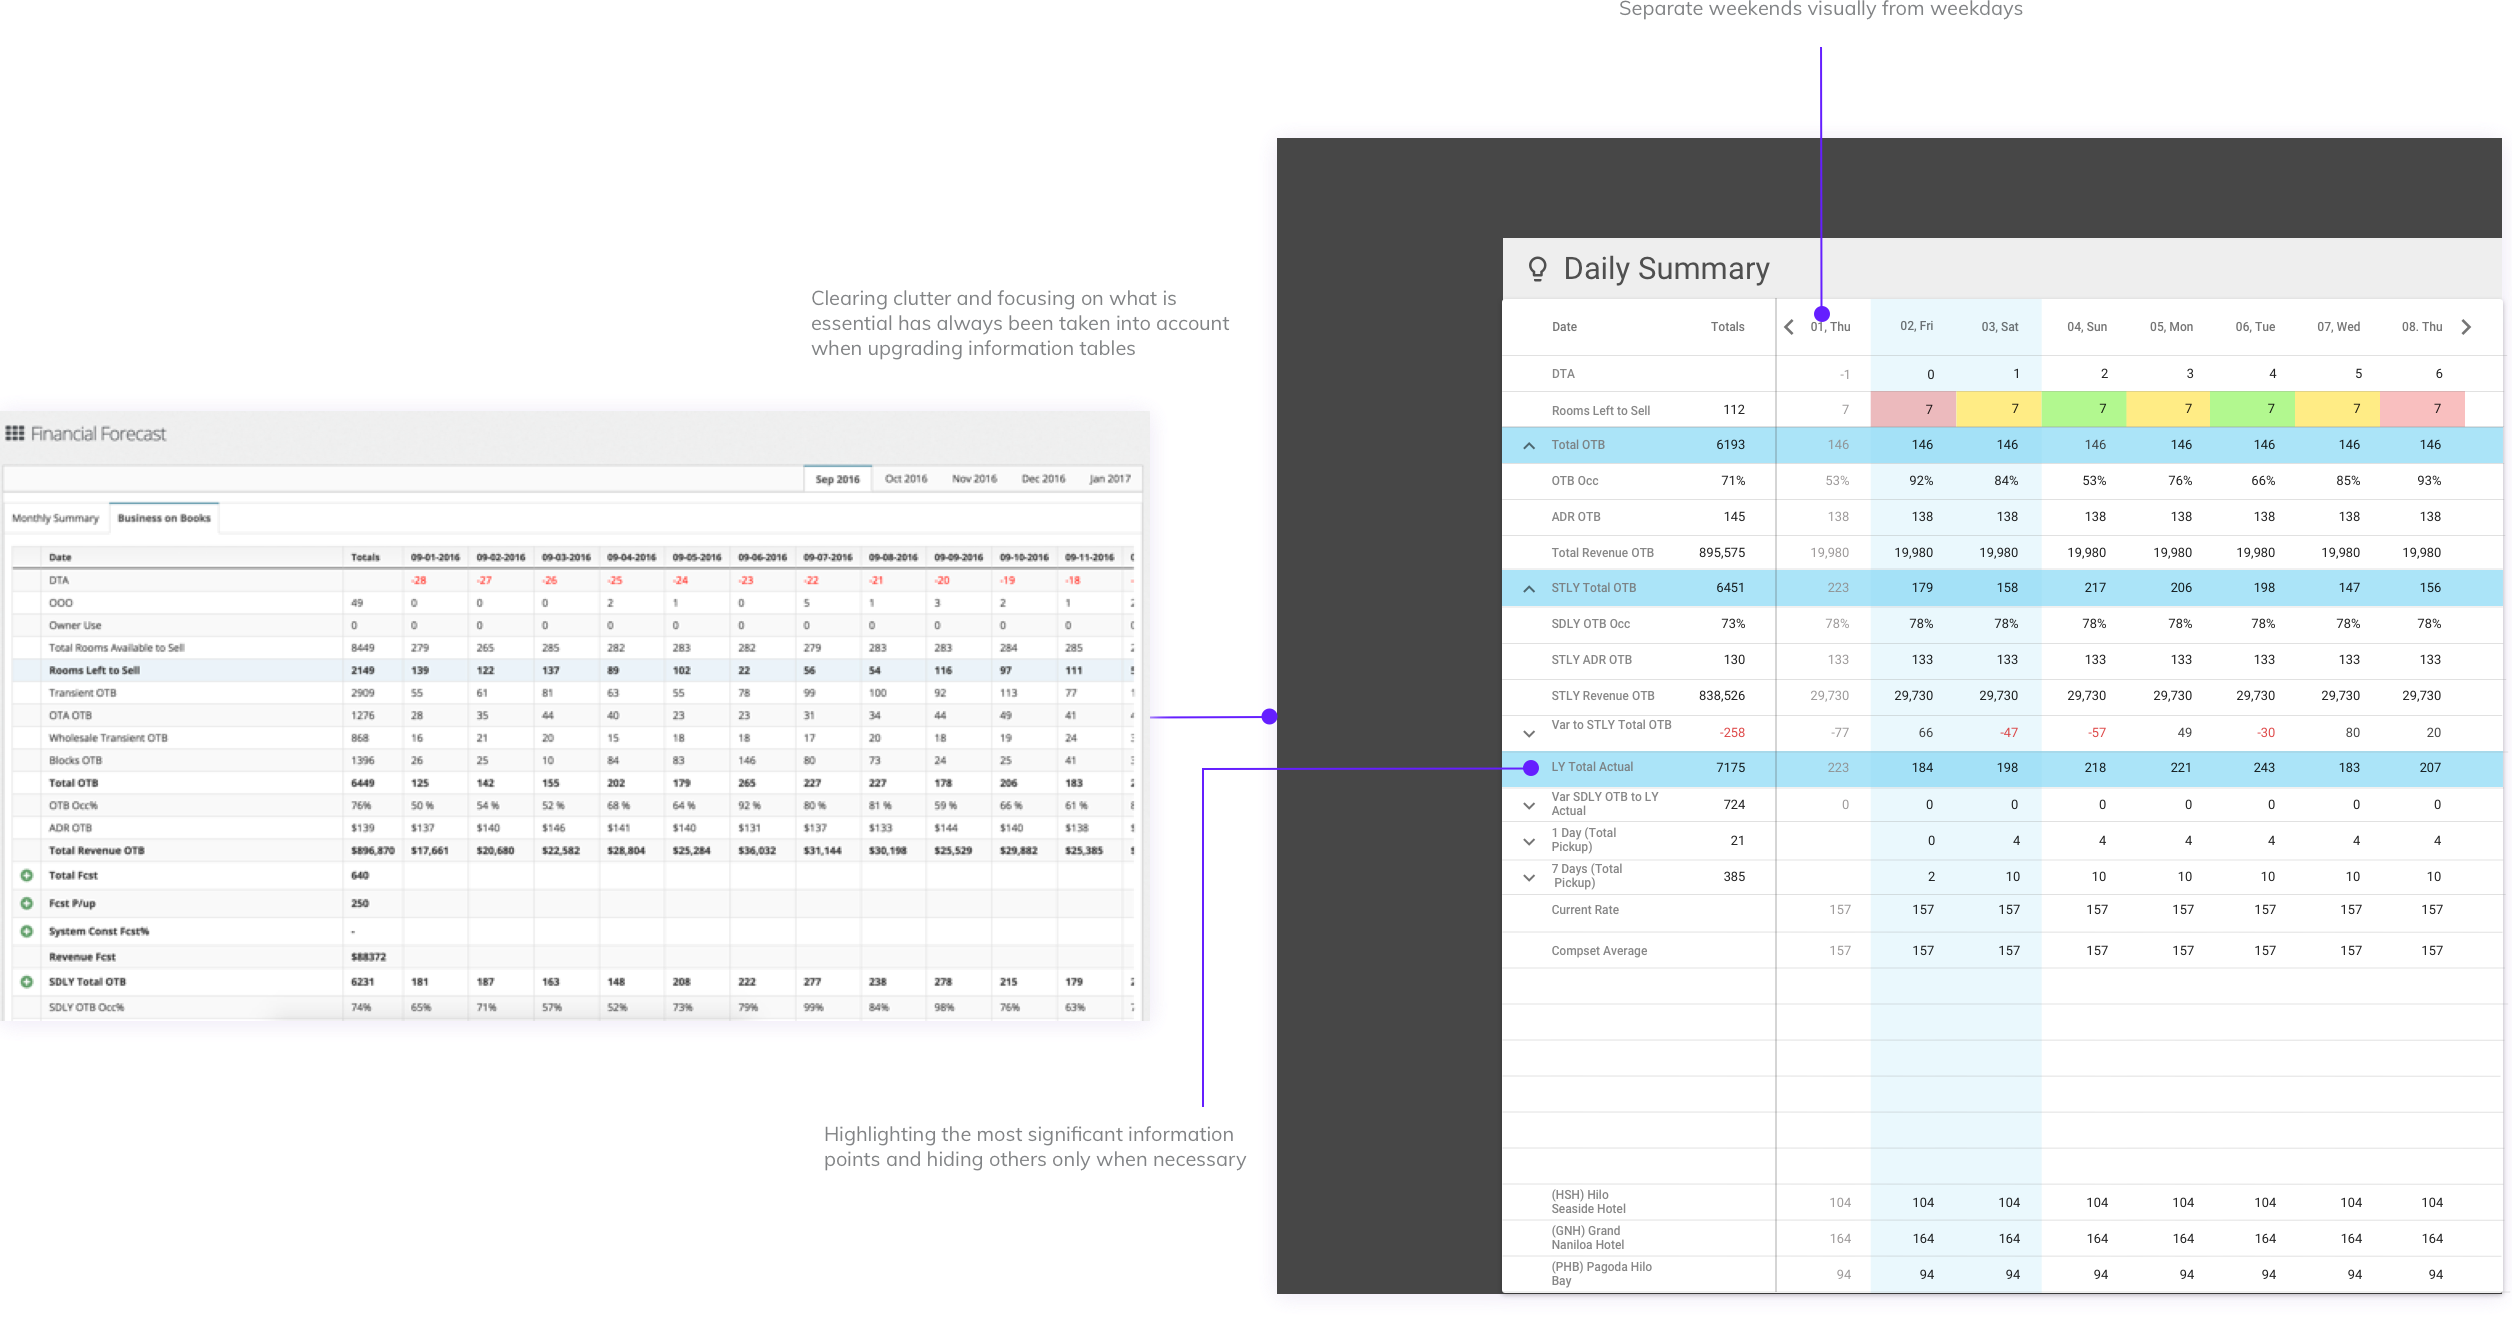The height and width of the screenshot is (1321, 2512).
Task: Collapse the Total OTB row group
Action: coord(1529,446)
